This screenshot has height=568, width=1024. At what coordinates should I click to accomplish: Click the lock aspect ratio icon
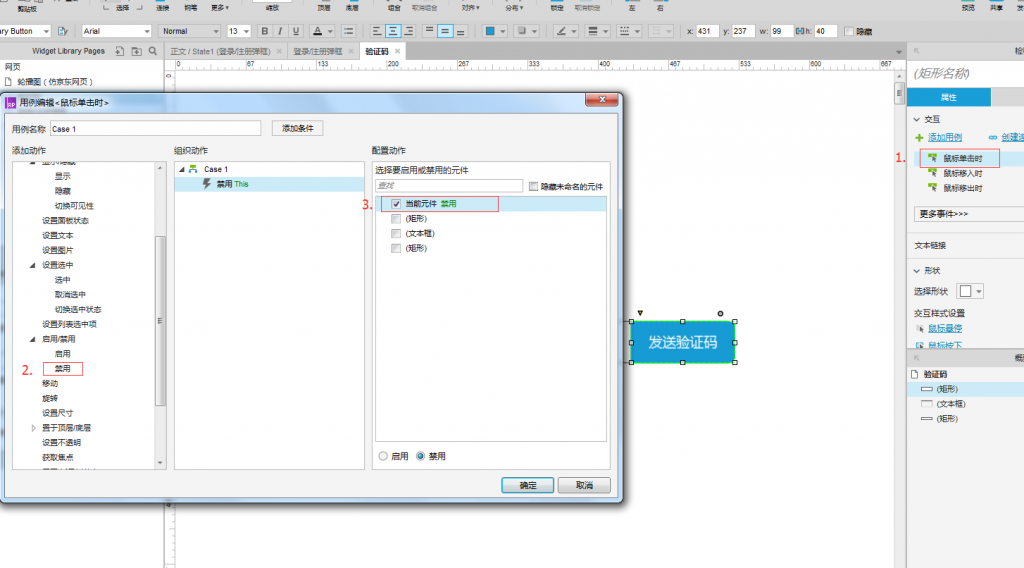(799, 31)
